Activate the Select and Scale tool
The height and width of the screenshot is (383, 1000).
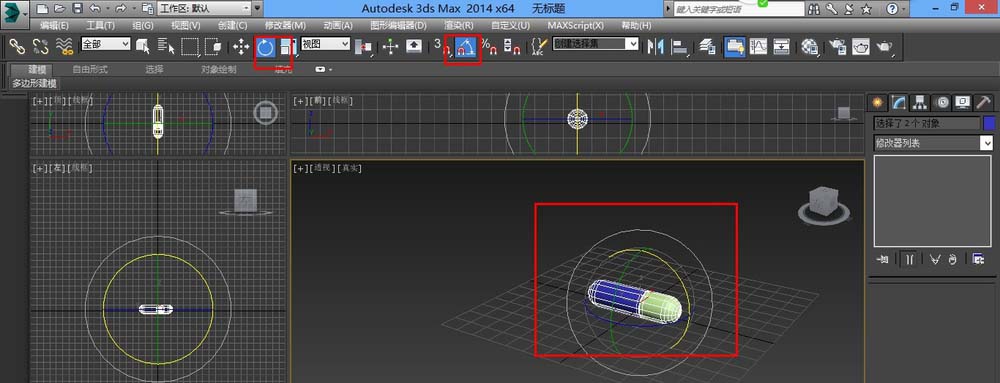pyautogui.click(x=288, y=47)
